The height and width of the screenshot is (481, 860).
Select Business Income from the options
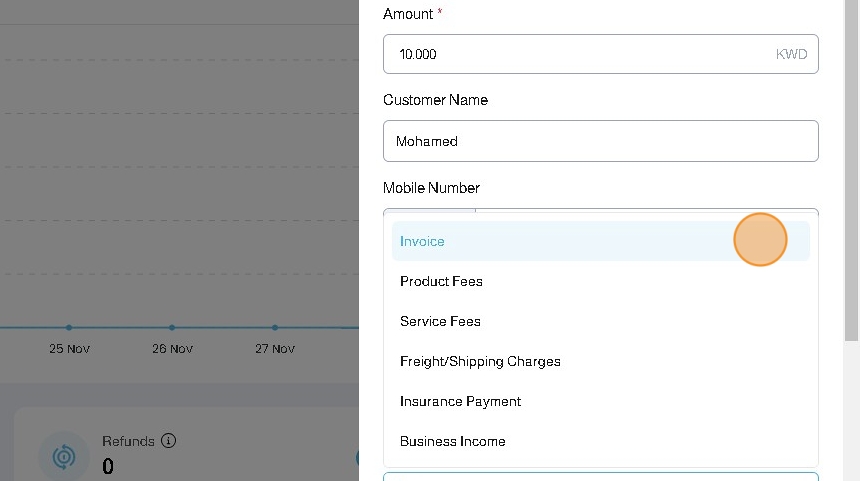pyautogui.click(x=452, y=441)
